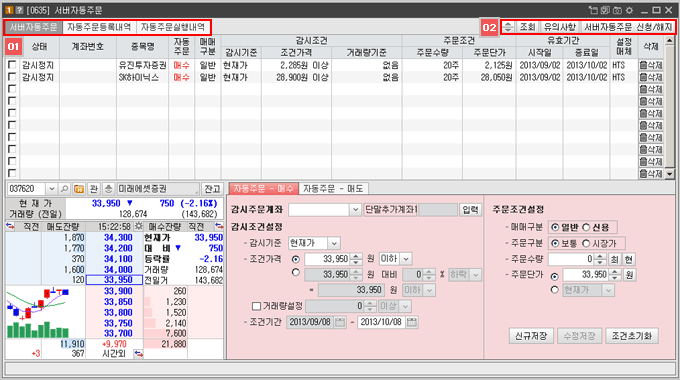Click the order list scrollbar up arrow
Image resolution: width=680 pixels, height=380 pixels.
tap(670, 41)
